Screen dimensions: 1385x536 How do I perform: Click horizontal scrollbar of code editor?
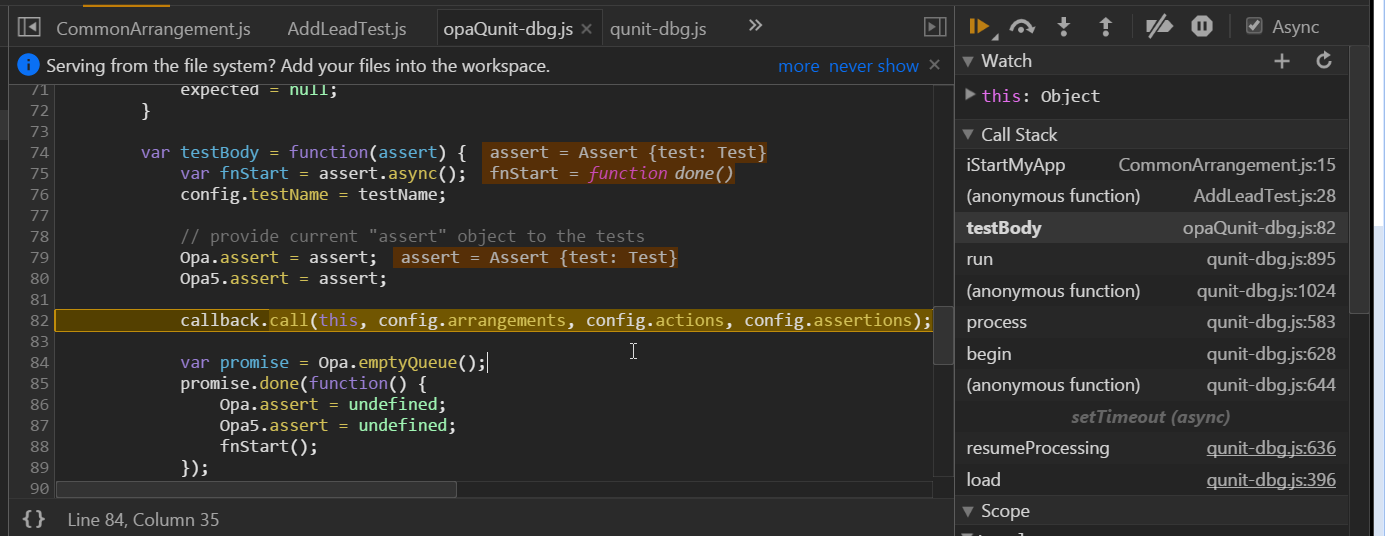(256, 489)
